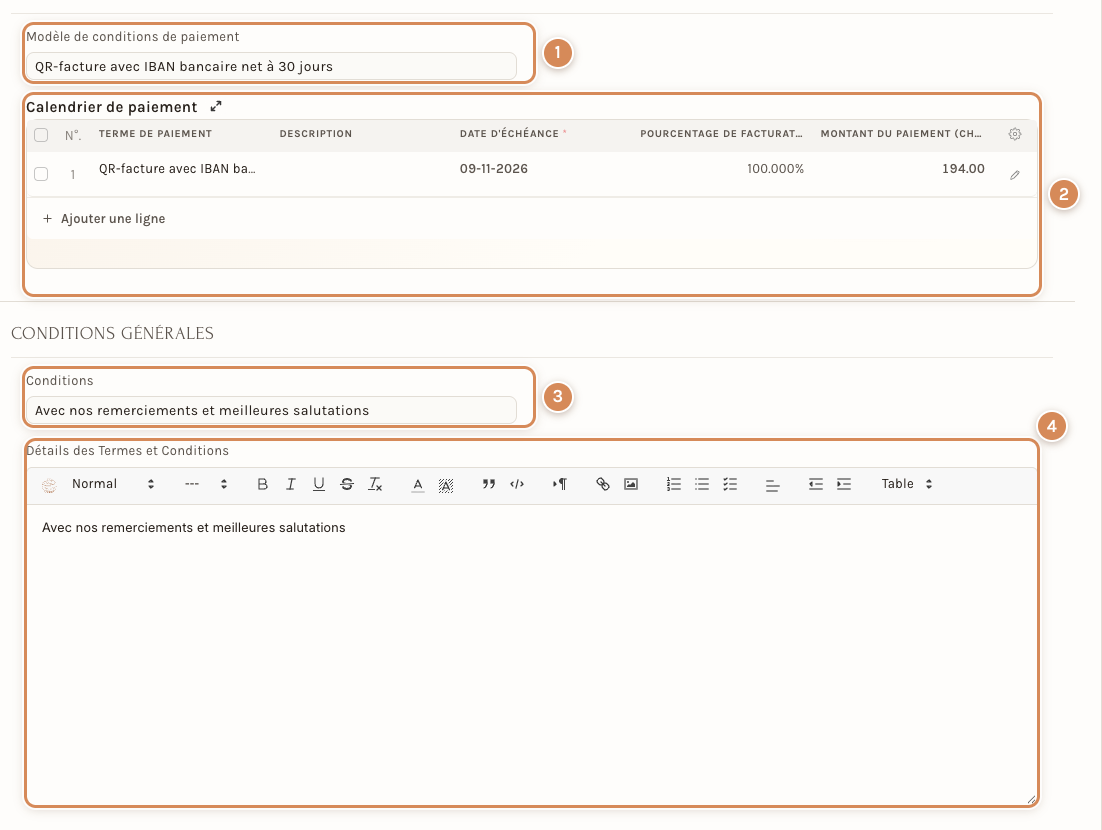Viewport: 1102px width, 830px height.
Task: Open the text background highlight color
Action: pyautogui.click(x=446, y=484)
